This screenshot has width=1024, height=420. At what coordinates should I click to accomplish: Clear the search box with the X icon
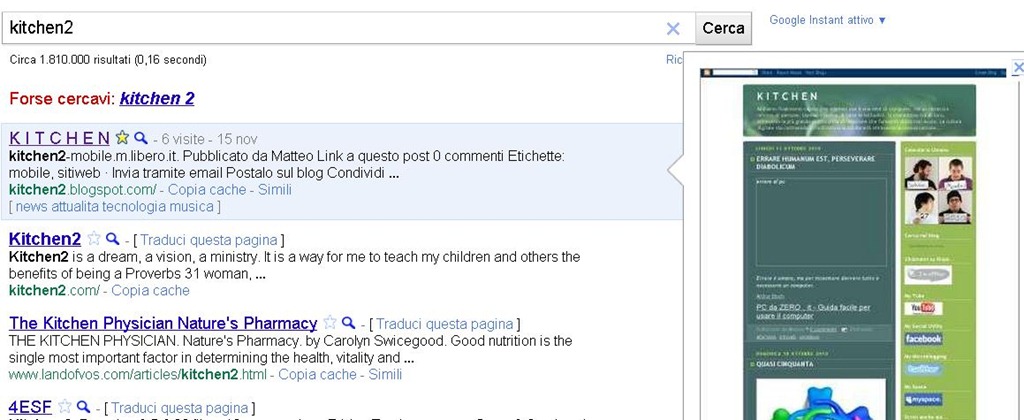coord(673,29)
